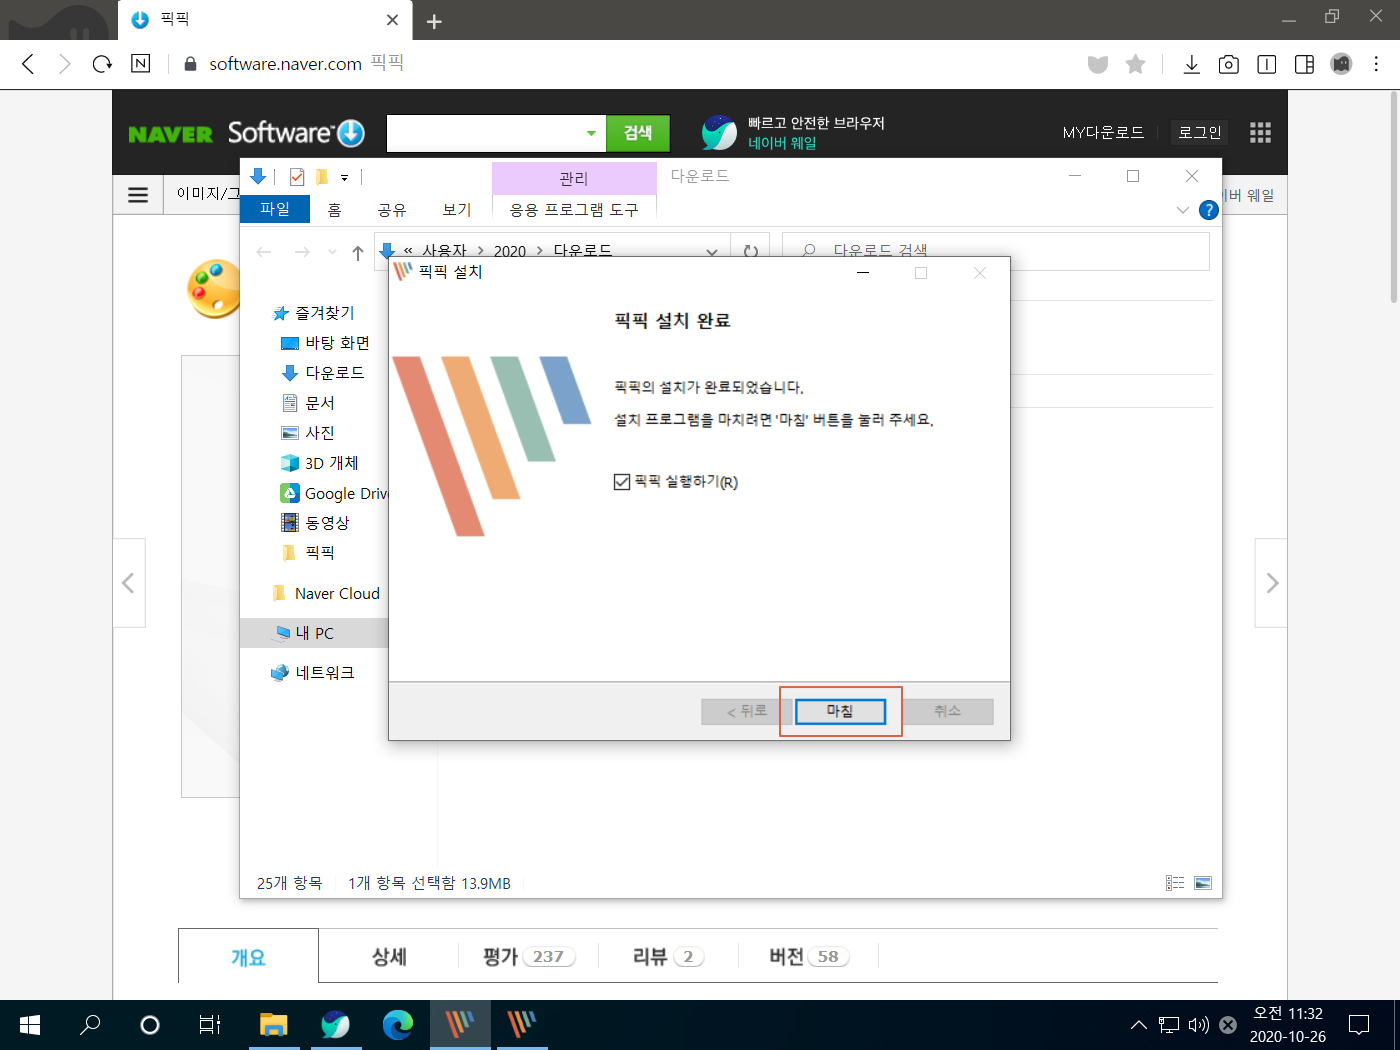Reload the browser page
The image size is (1400, 1050).
coord(102,64)
